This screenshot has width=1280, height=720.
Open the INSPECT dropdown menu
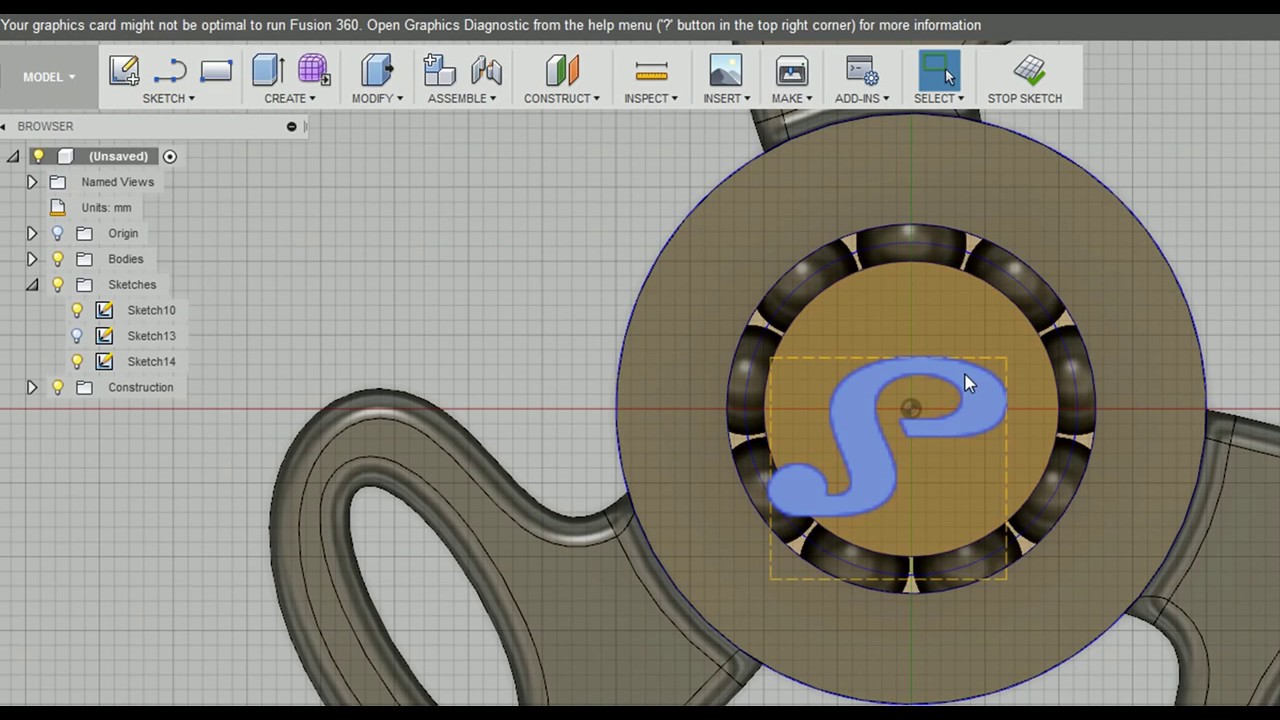[651, 98]
